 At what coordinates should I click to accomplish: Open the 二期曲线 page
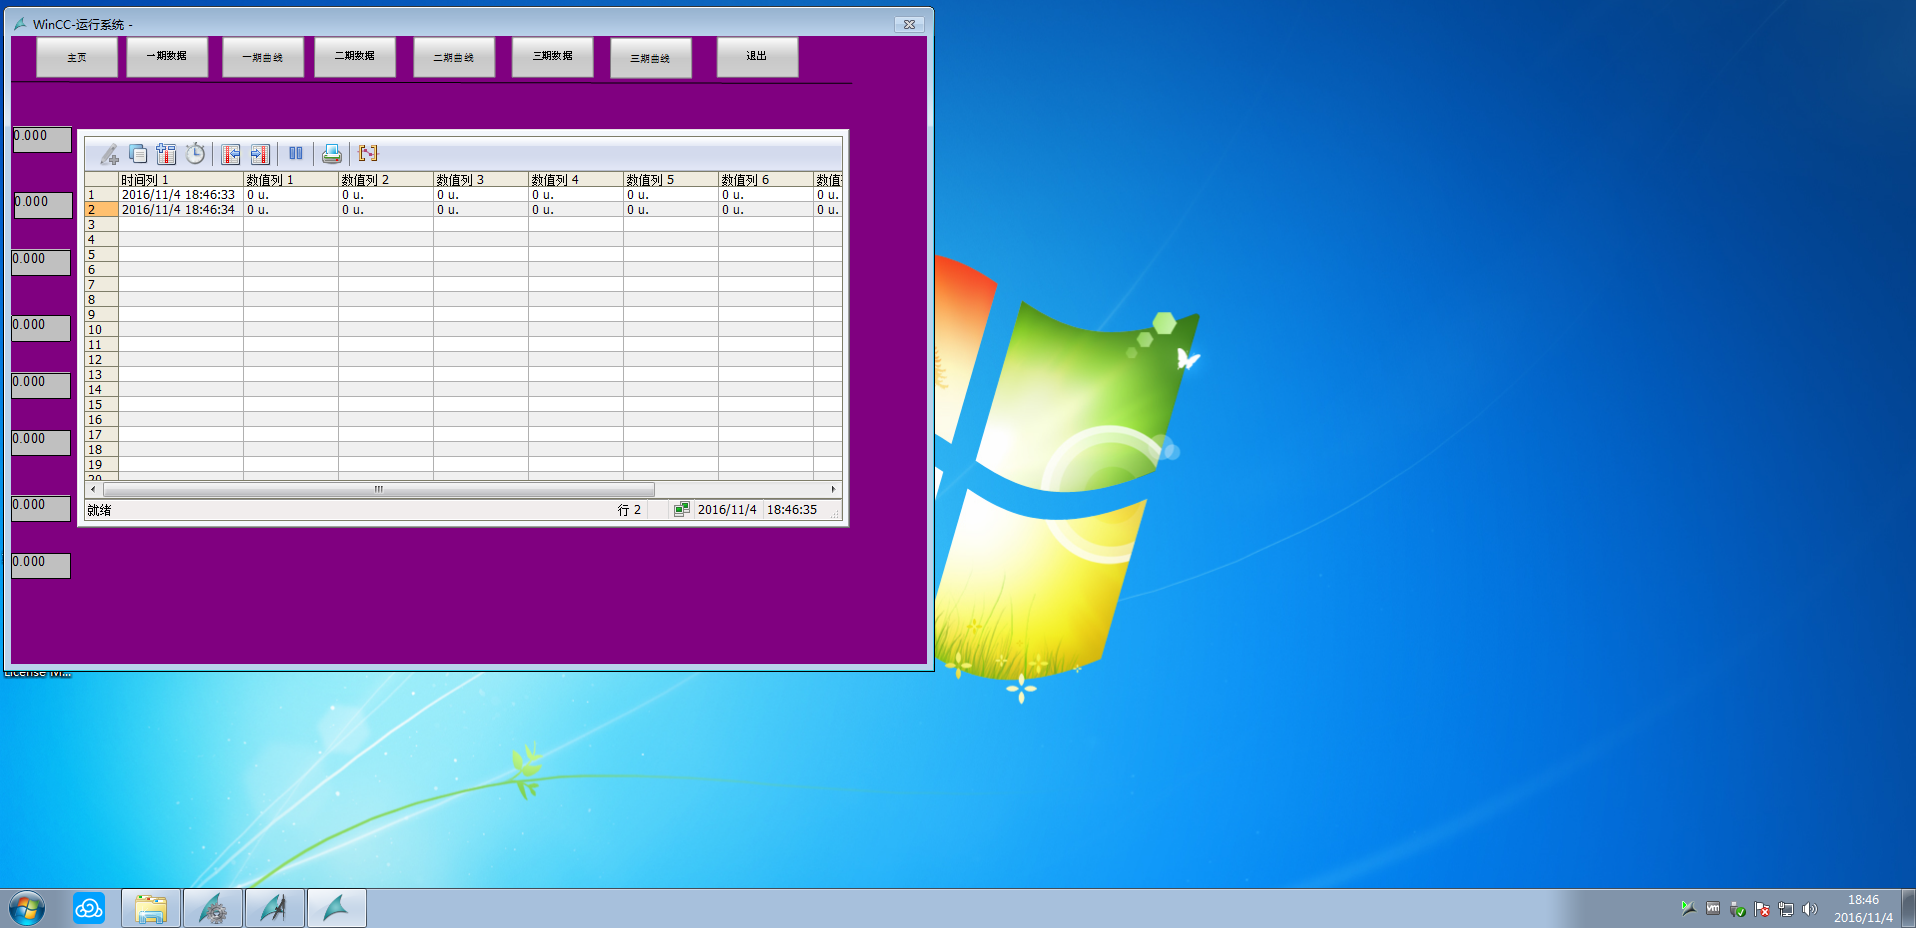(454, 58)
